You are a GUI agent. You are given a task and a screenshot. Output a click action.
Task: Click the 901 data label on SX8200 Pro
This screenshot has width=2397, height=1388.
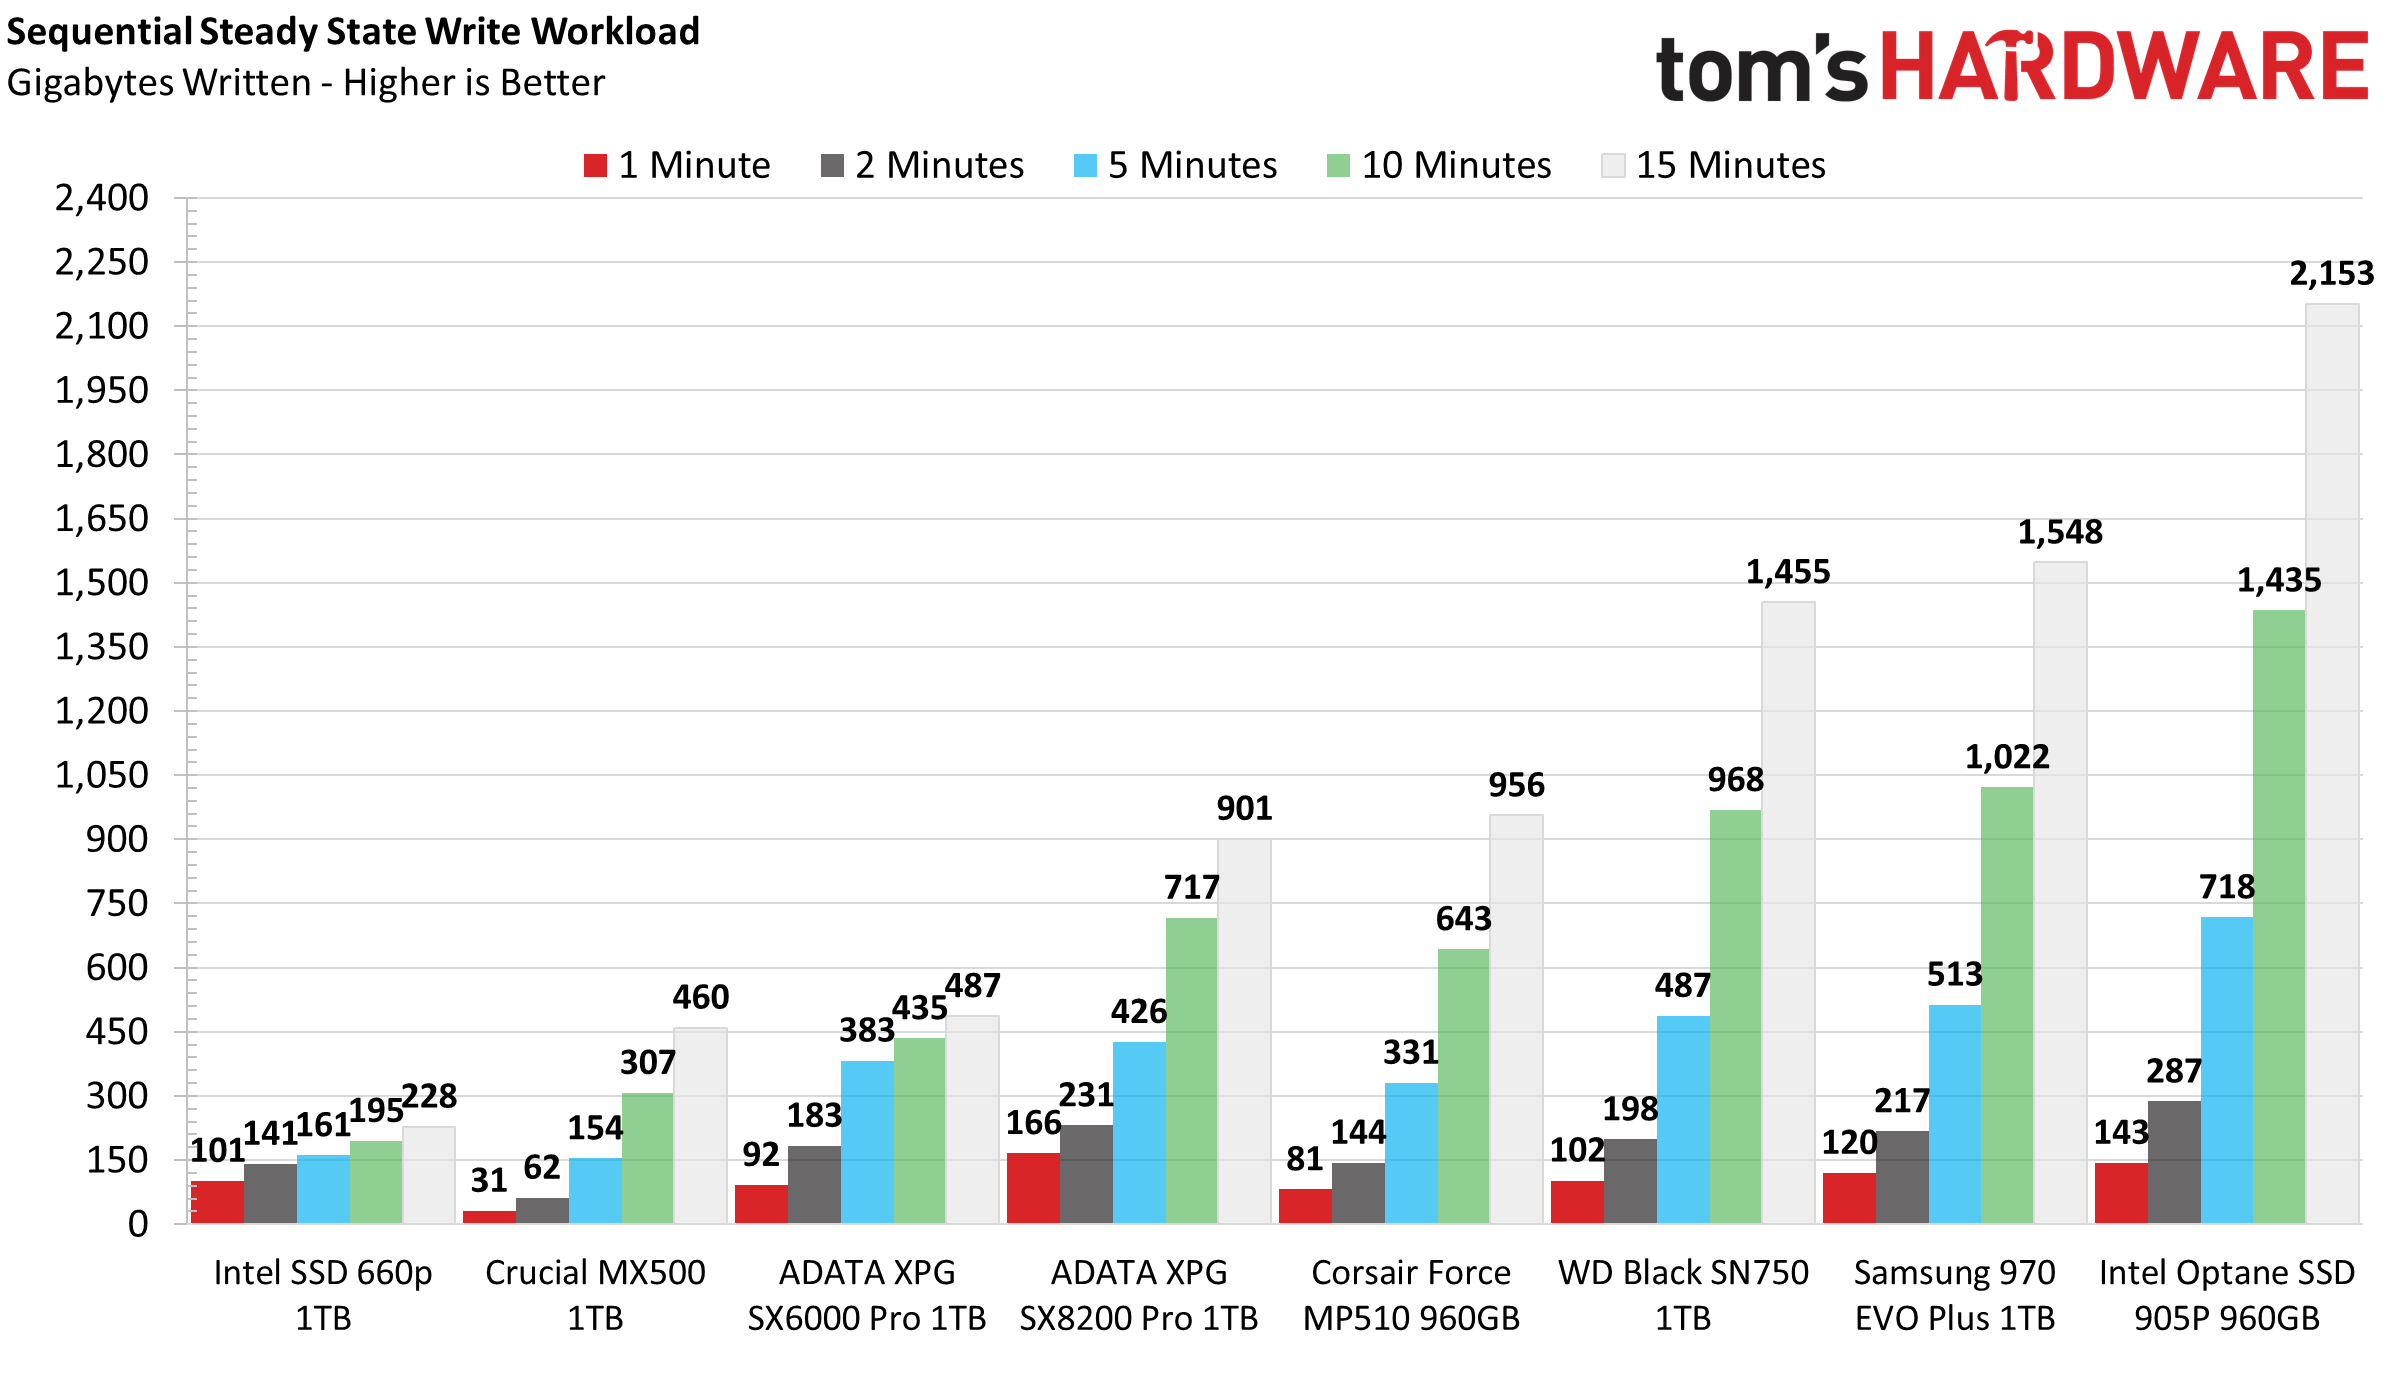click(1244, 808)
